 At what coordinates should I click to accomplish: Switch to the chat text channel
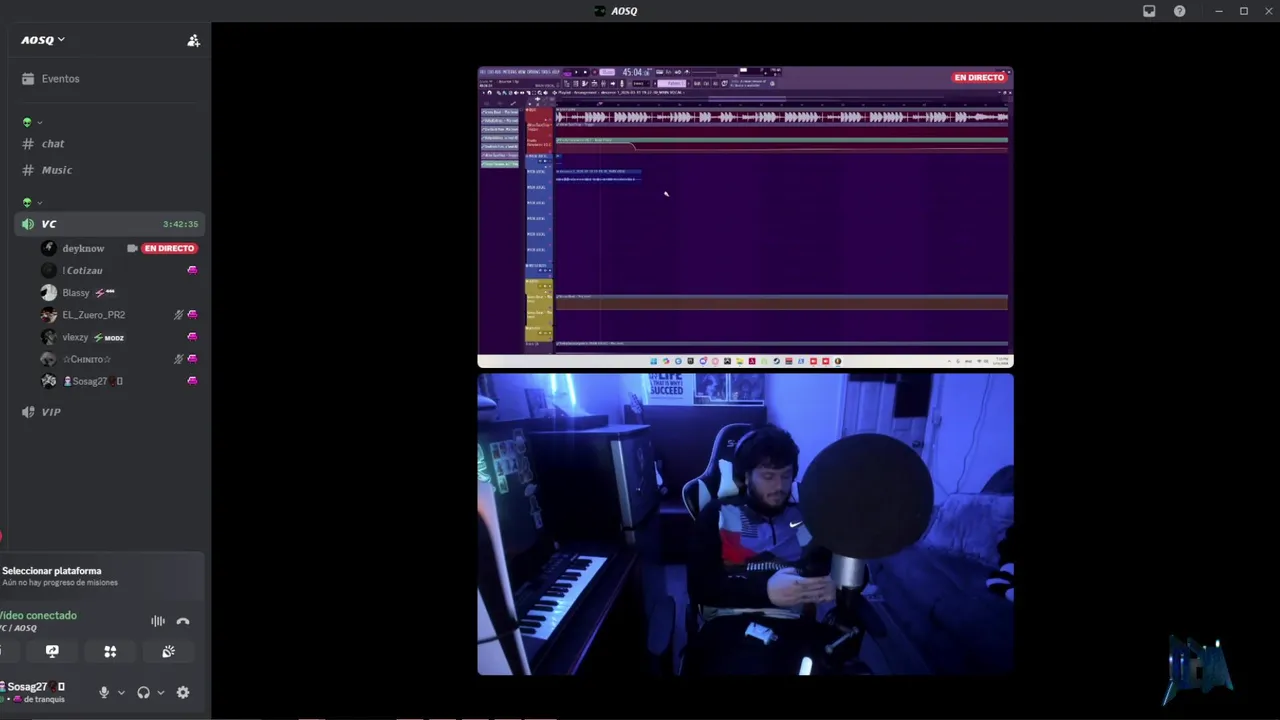[108, 144]
